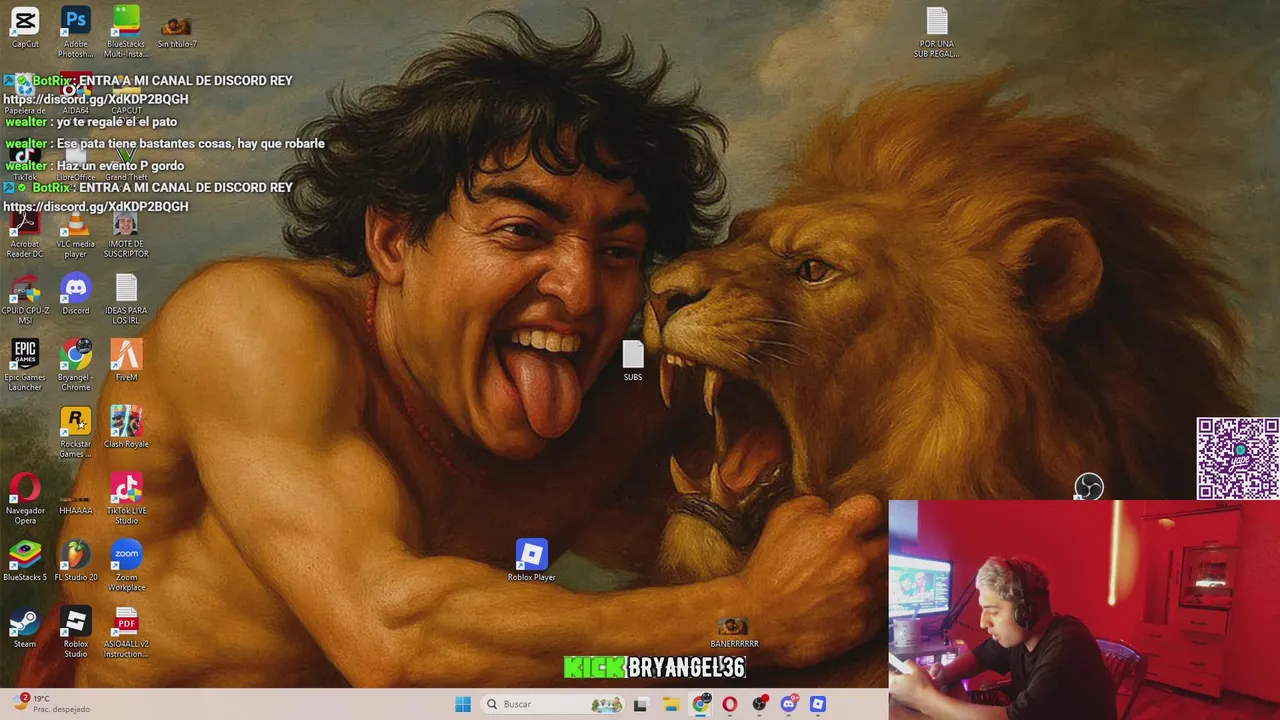
Task: Open CPUID CPU-Z MSI shortcut
Action: (25, 300)
